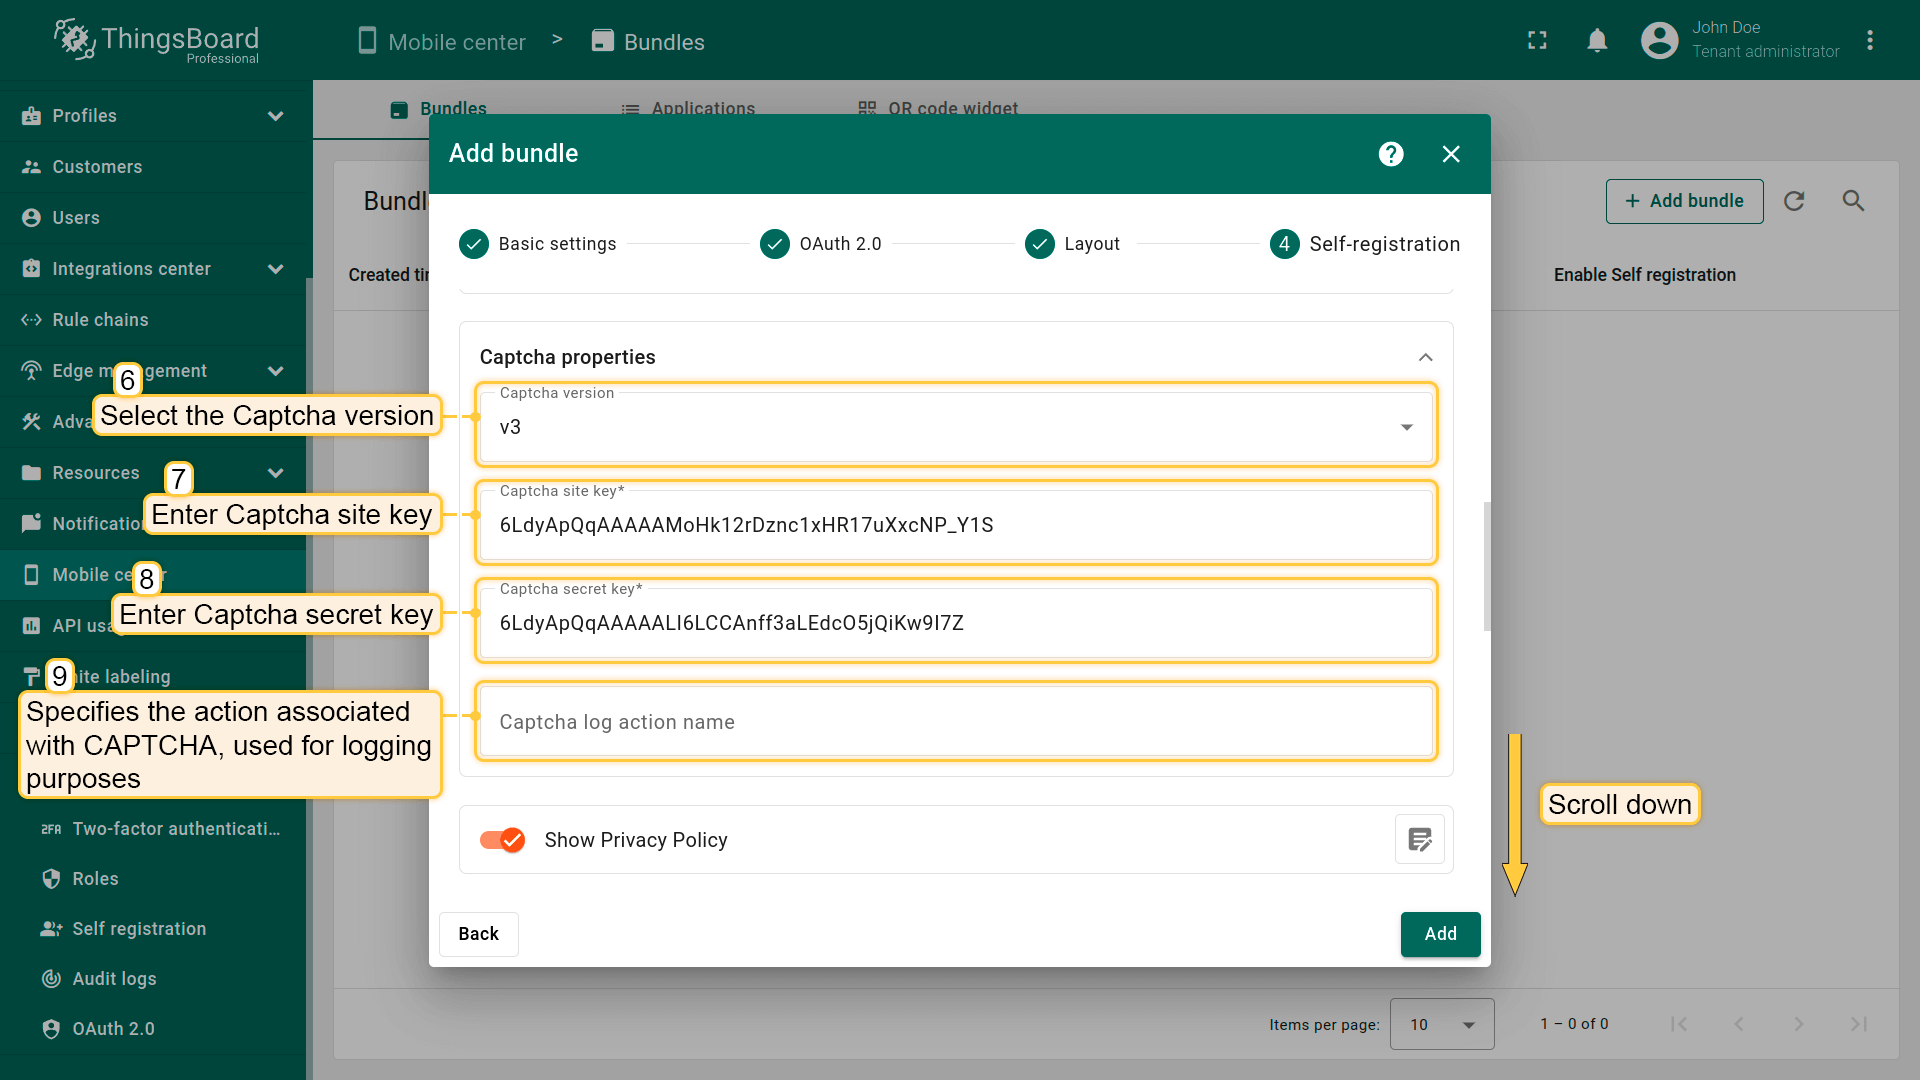The height and width of the screenshot is (1080, 1920).
Task: Click the help question mark icon
Action: (1391, 154)
